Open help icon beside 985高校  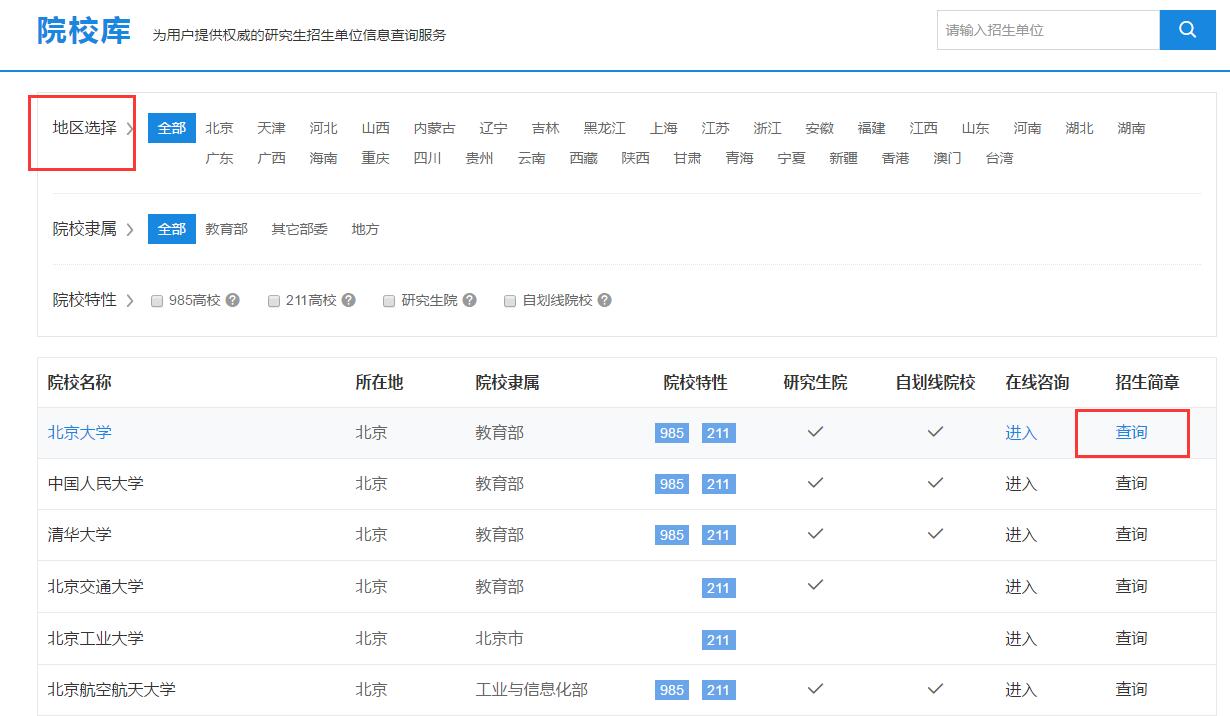click(x=233, y=300)
